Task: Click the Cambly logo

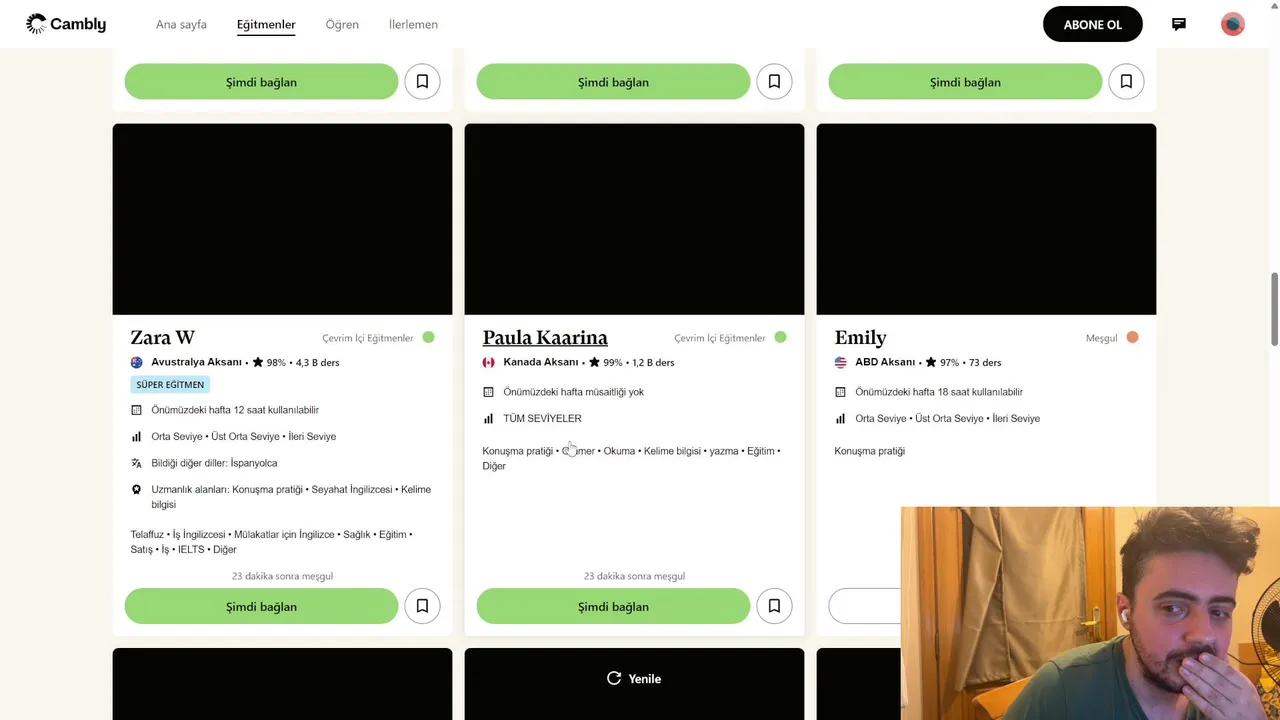Action: tap(66, 24)
